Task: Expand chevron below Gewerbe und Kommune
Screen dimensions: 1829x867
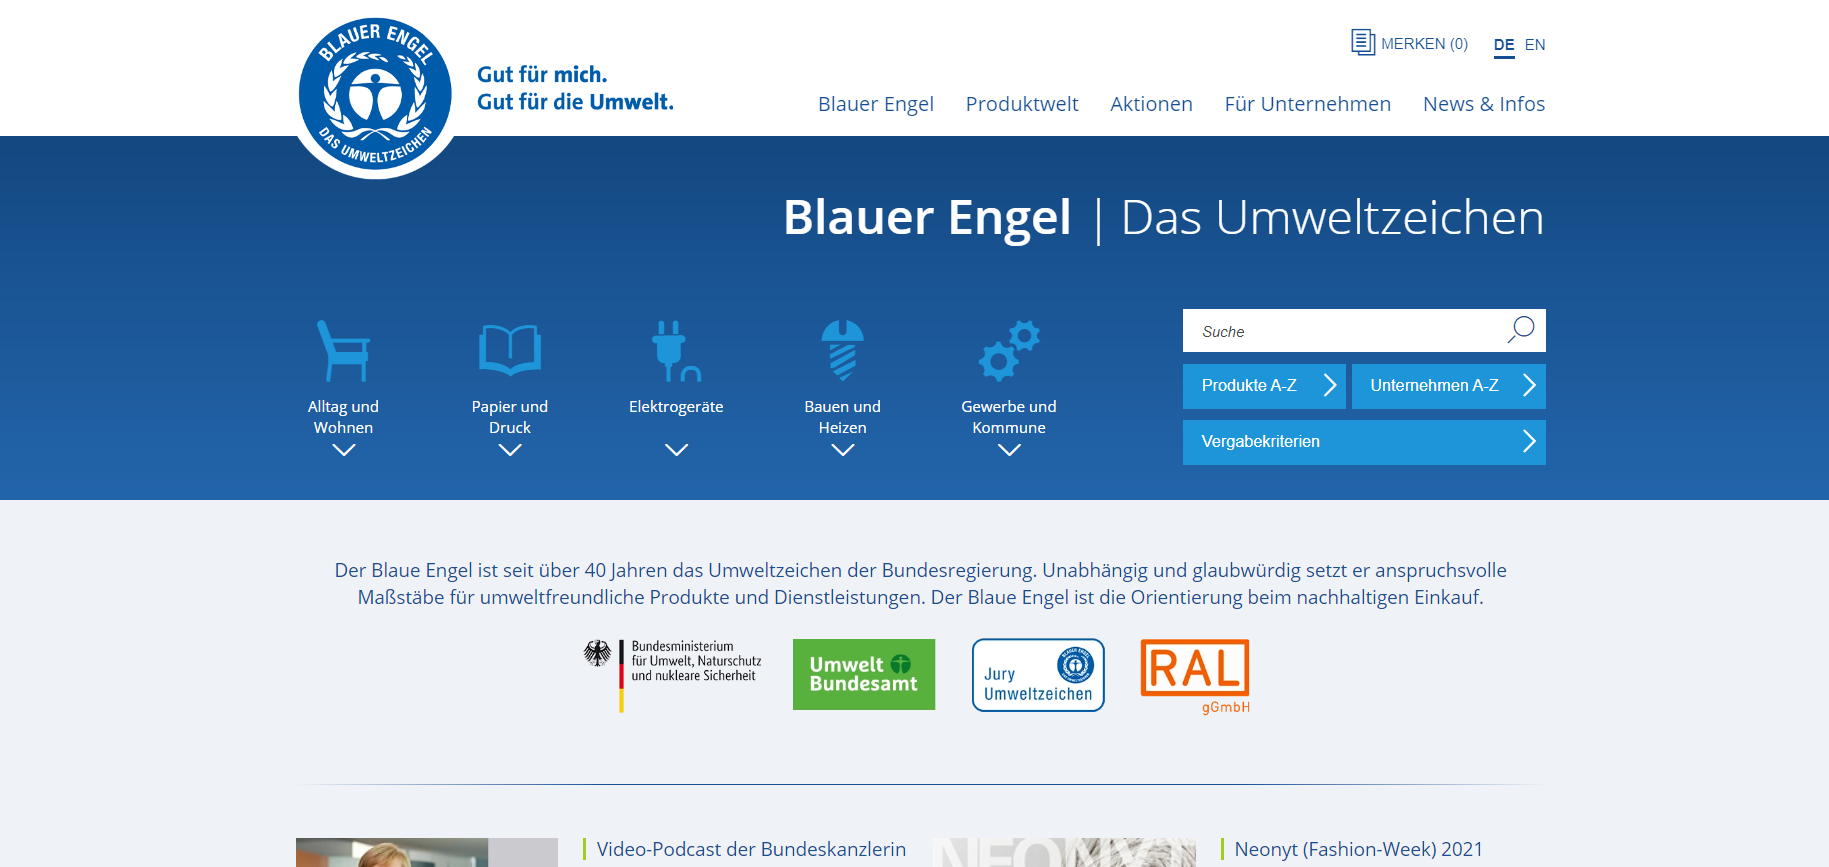Action: (1009, 450)
